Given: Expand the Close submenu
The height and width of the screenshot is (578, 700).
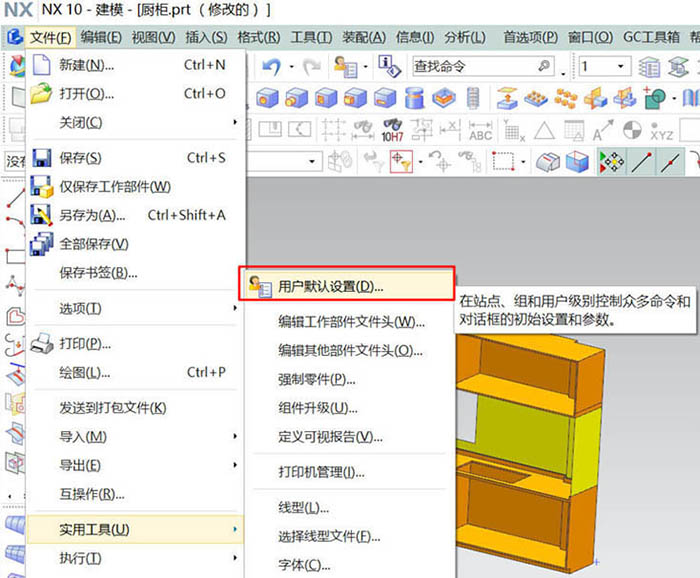Looking at the screenshot, I should click(x=135, y=122).
